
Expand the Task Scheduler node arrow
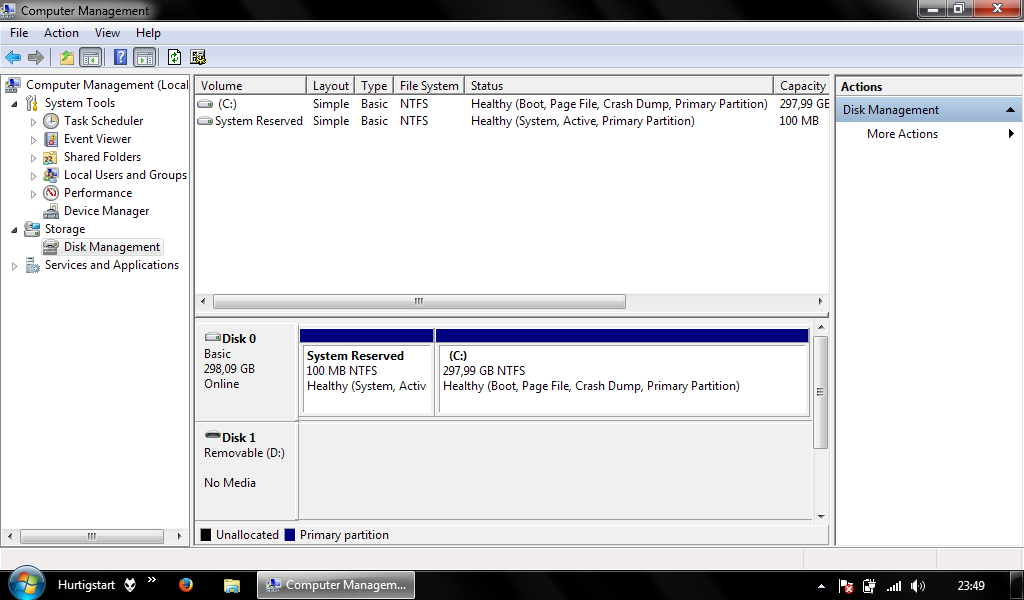33,121
